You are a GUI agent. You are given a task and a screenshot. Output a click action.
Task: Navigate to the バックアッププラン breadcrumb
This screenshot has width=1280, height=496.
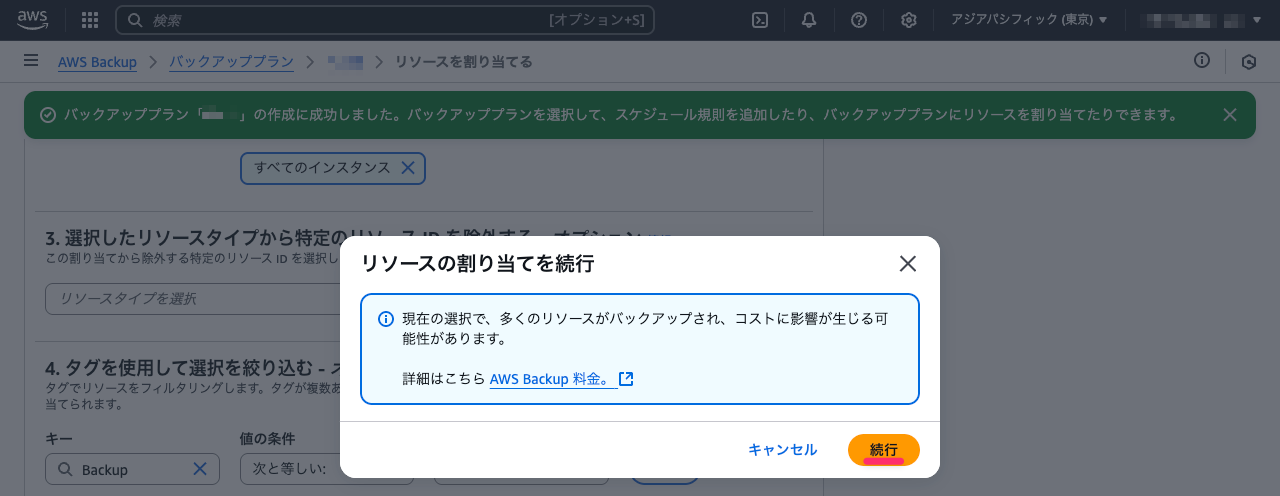coord(231,62)
